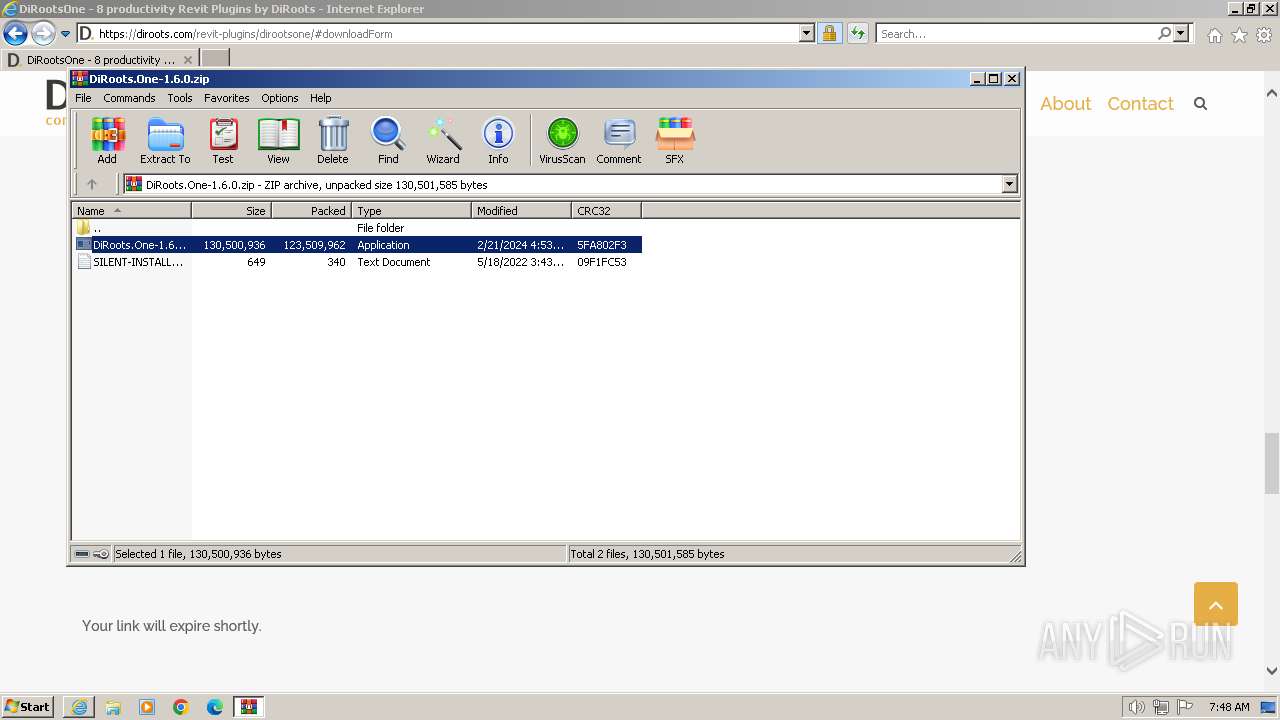Click the disk icon in WinRAR status bar

pyautogui.click(x=82, y=554)
